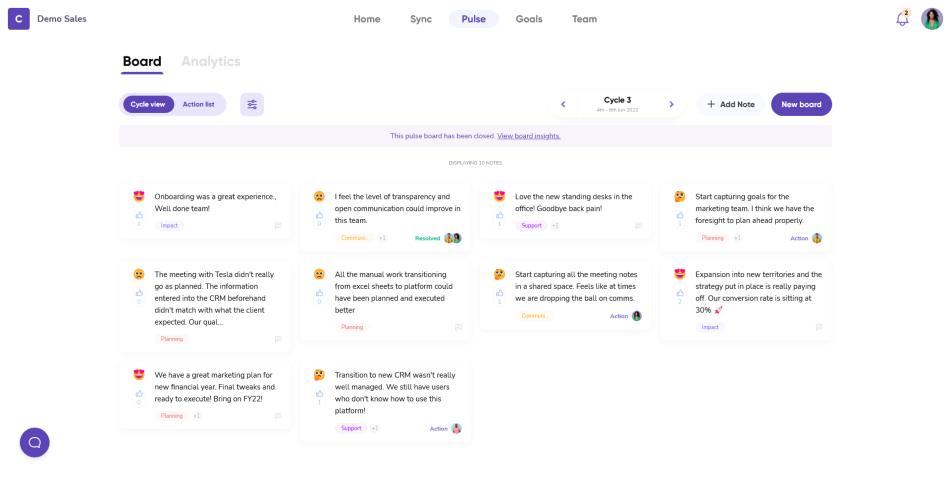Open the View board insights link
This screenshot has height=500, width=951.
(x=528, y=136)
